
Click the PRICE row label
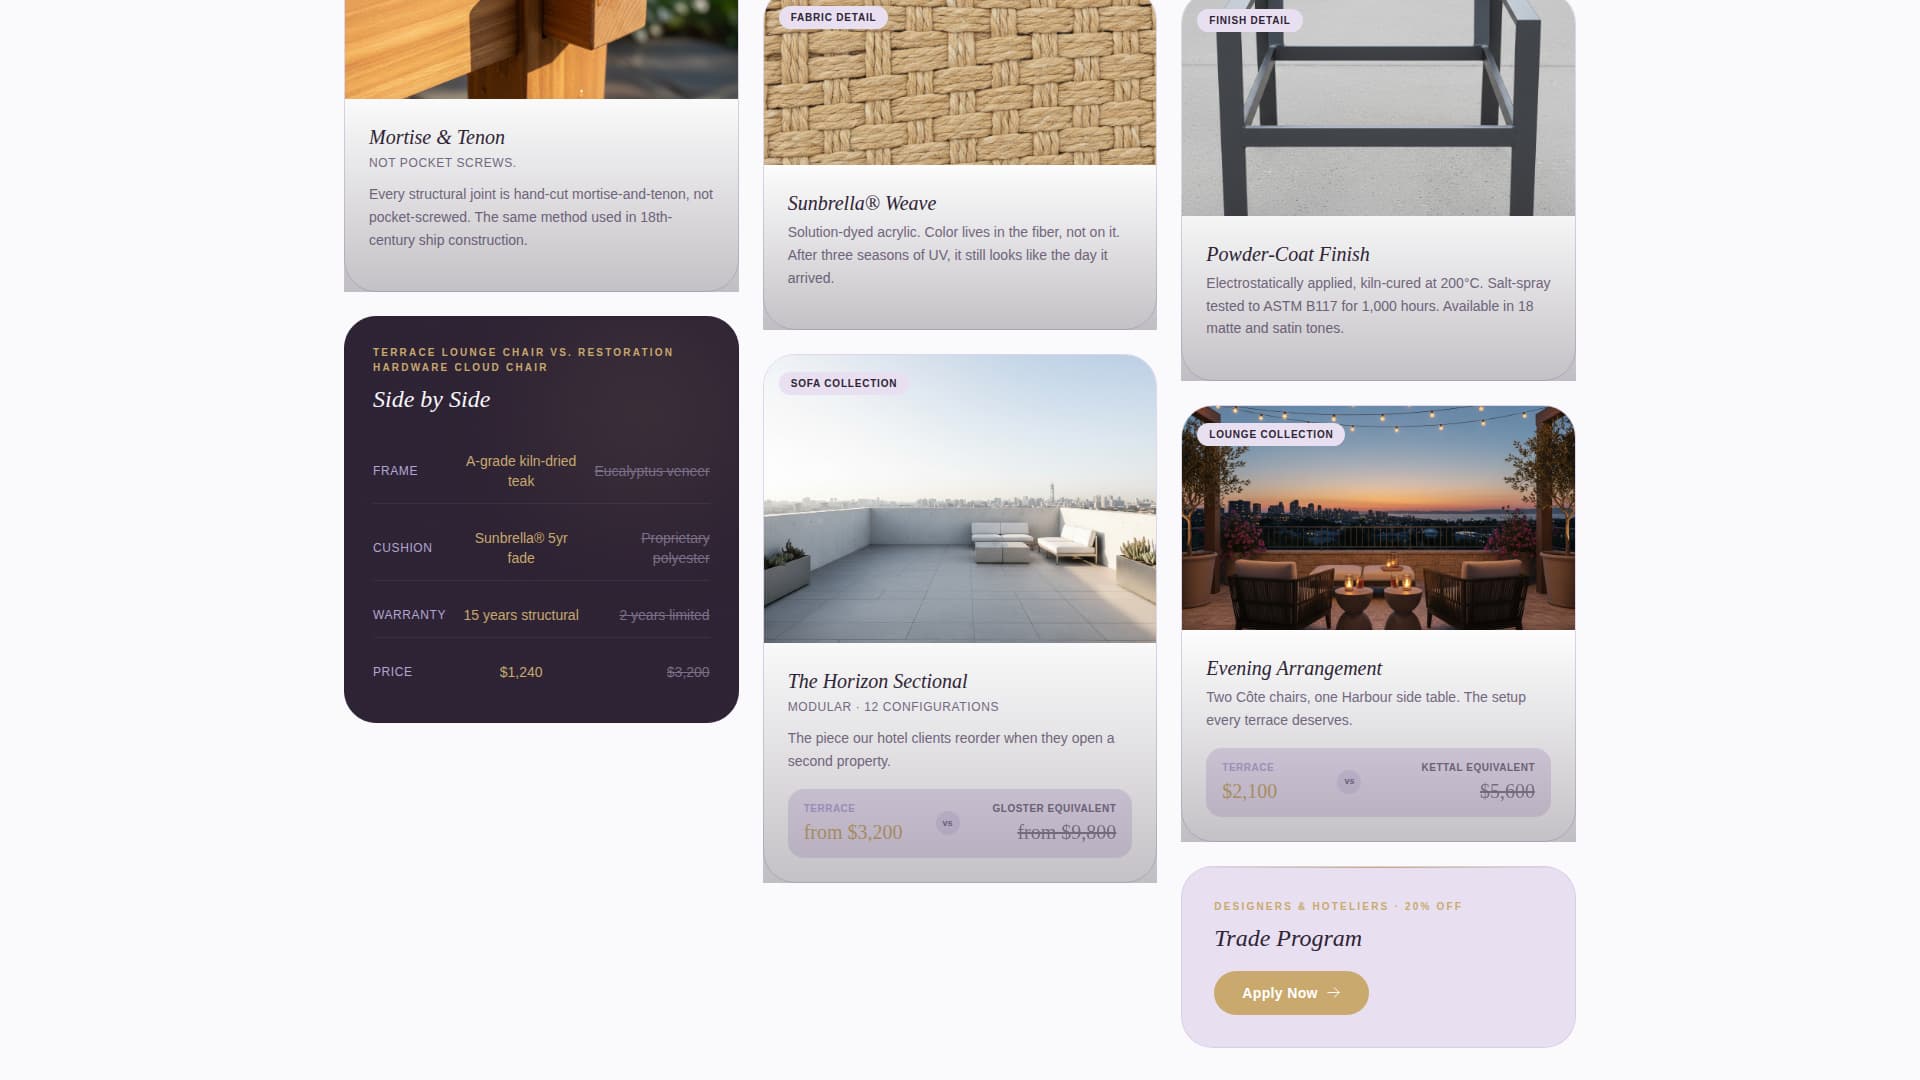click(392, 672)
